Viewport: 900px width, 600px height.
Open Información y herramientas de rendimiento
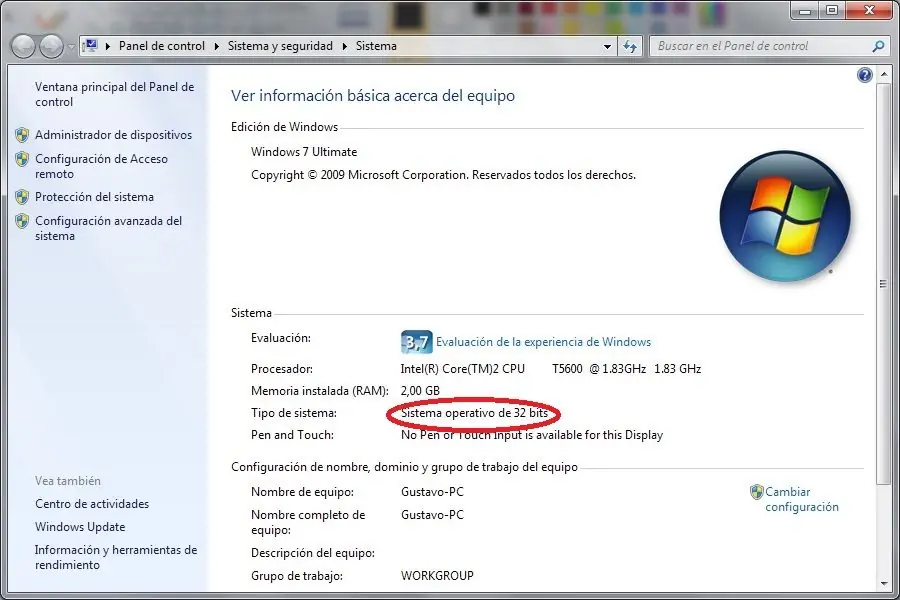[x=115, y=557]
